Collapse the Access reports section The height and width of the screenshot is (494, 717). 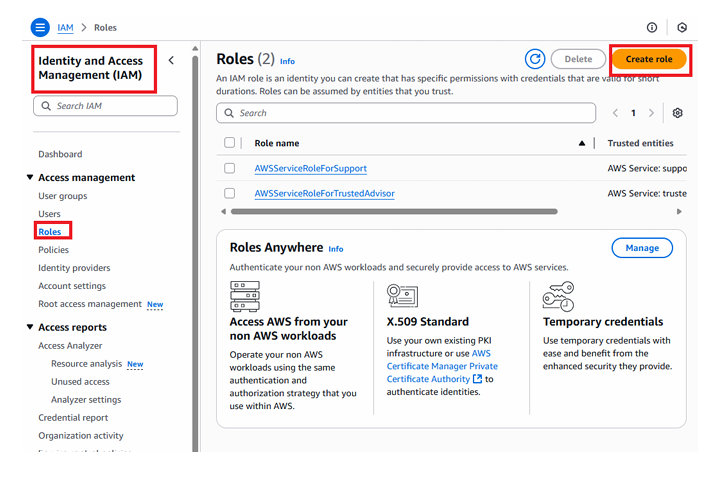(x=30, y=328)
